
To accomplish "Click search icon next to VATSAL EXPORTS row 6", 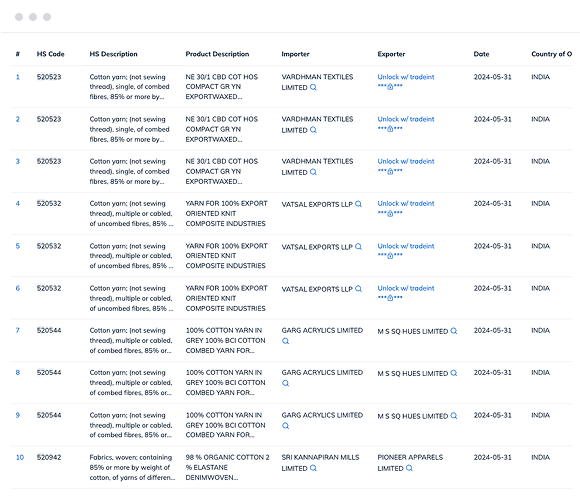I will [358, 288].
